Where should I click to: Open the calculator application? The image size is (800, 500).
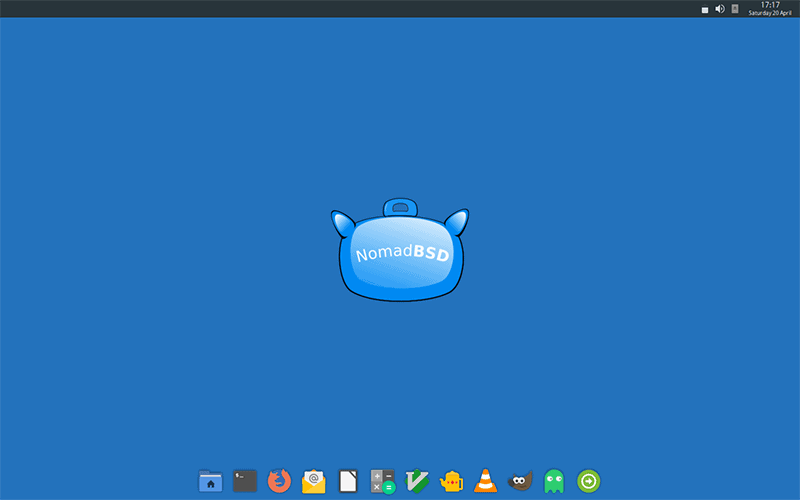click(383, 481)
